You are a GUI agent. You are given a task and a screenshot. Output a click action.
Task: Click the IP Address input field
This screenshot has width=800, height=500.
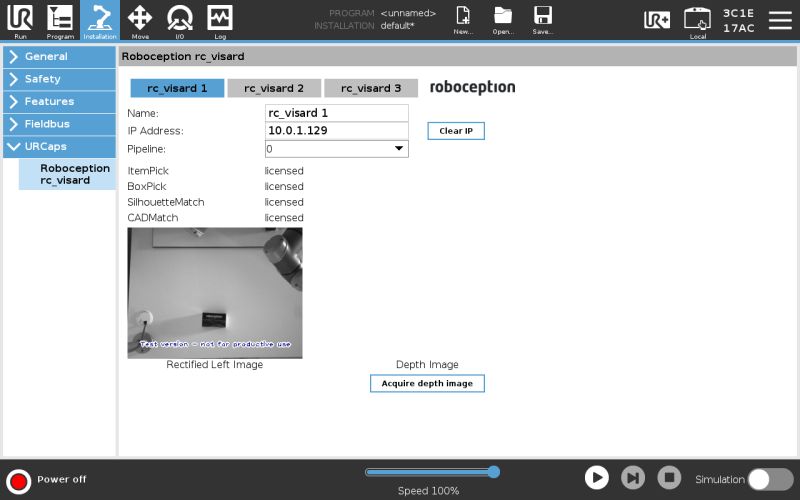337,131
